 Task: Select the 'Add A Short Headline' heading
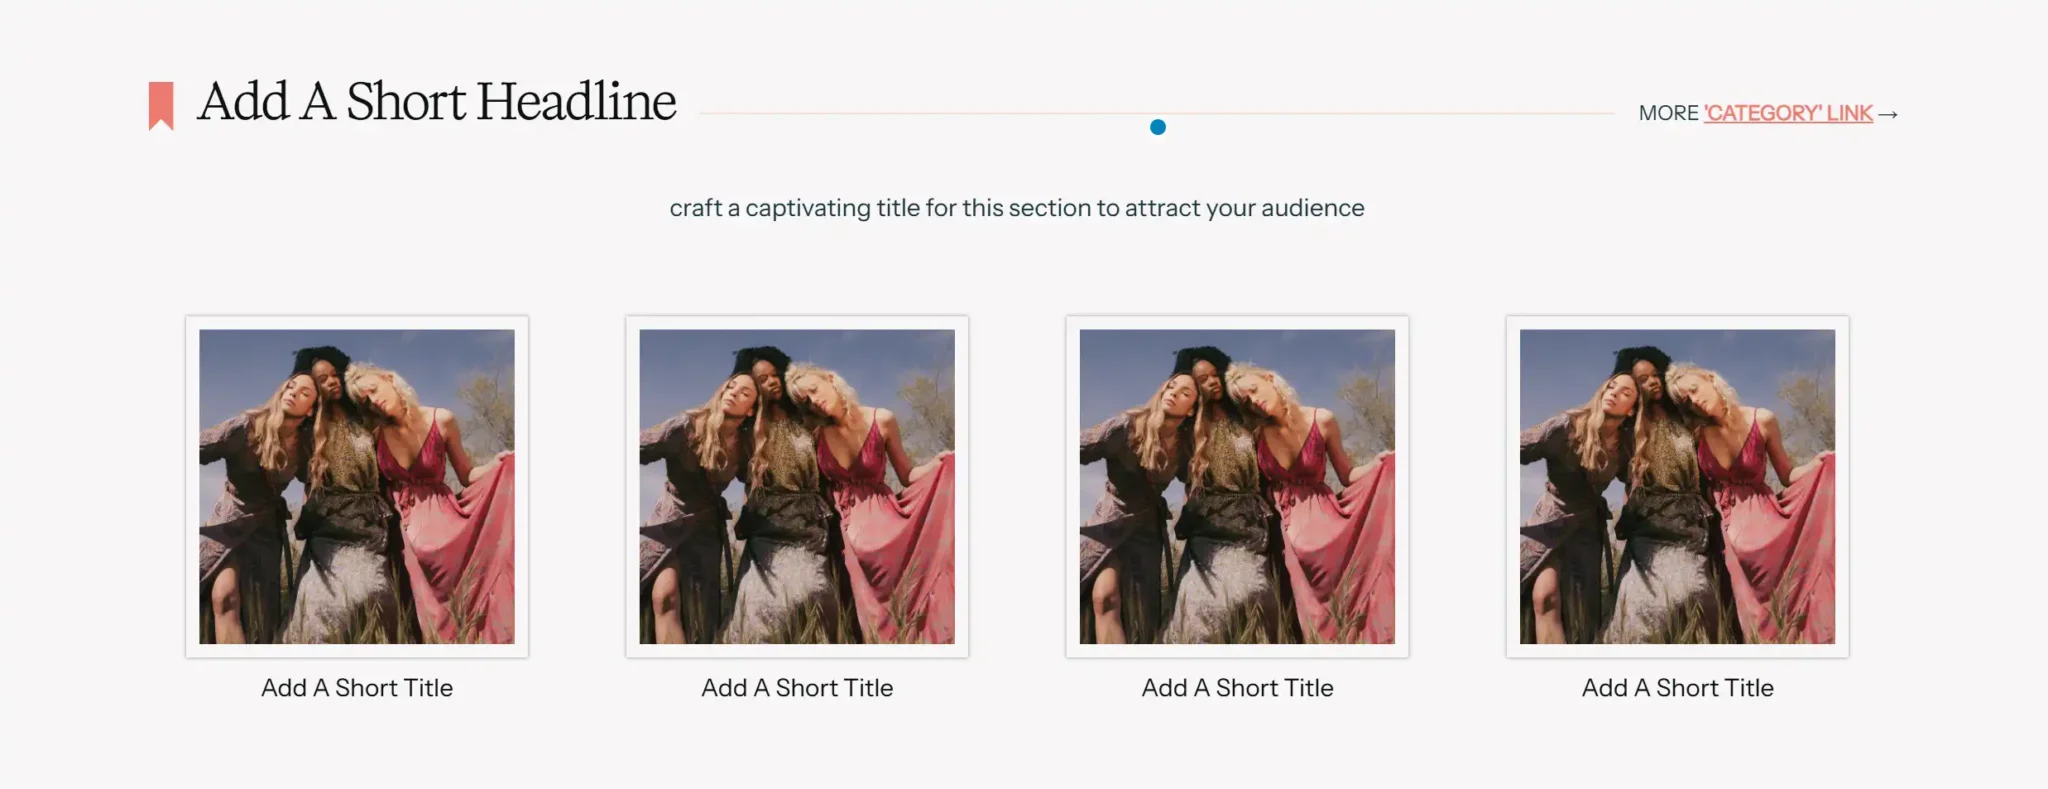pos(437,102)
